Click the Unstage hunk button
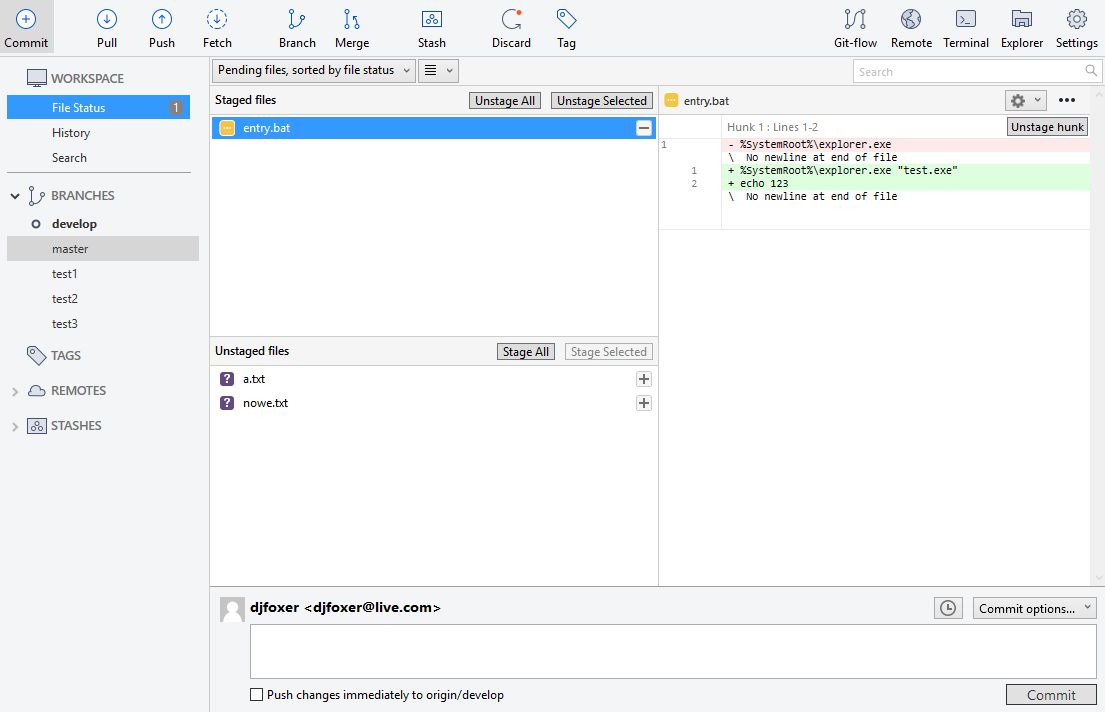Viewport: 1105px width, 712px height. [x=1047, y=127]
